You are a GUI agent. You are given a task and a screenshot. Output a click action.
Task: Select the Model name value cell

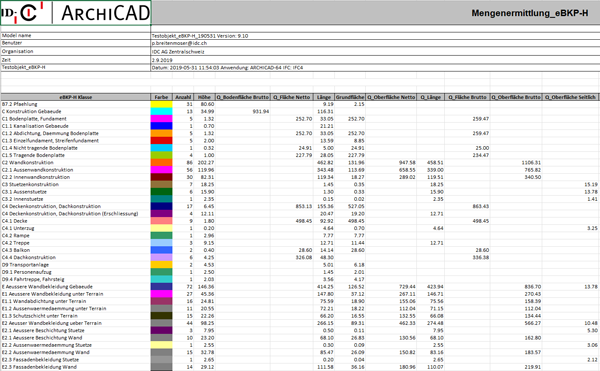pos(200,36)
